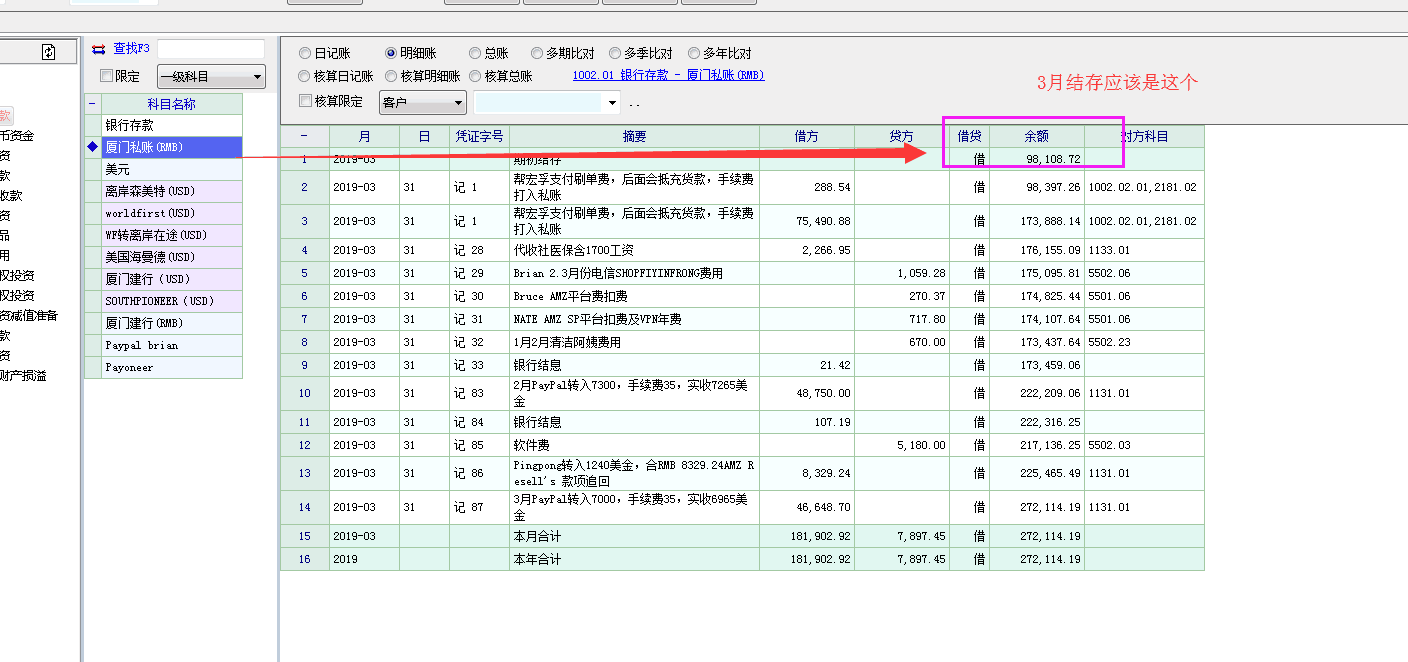Click the 查找F3 search label
Screen dimensions: 1408x662
coord(131,48)
